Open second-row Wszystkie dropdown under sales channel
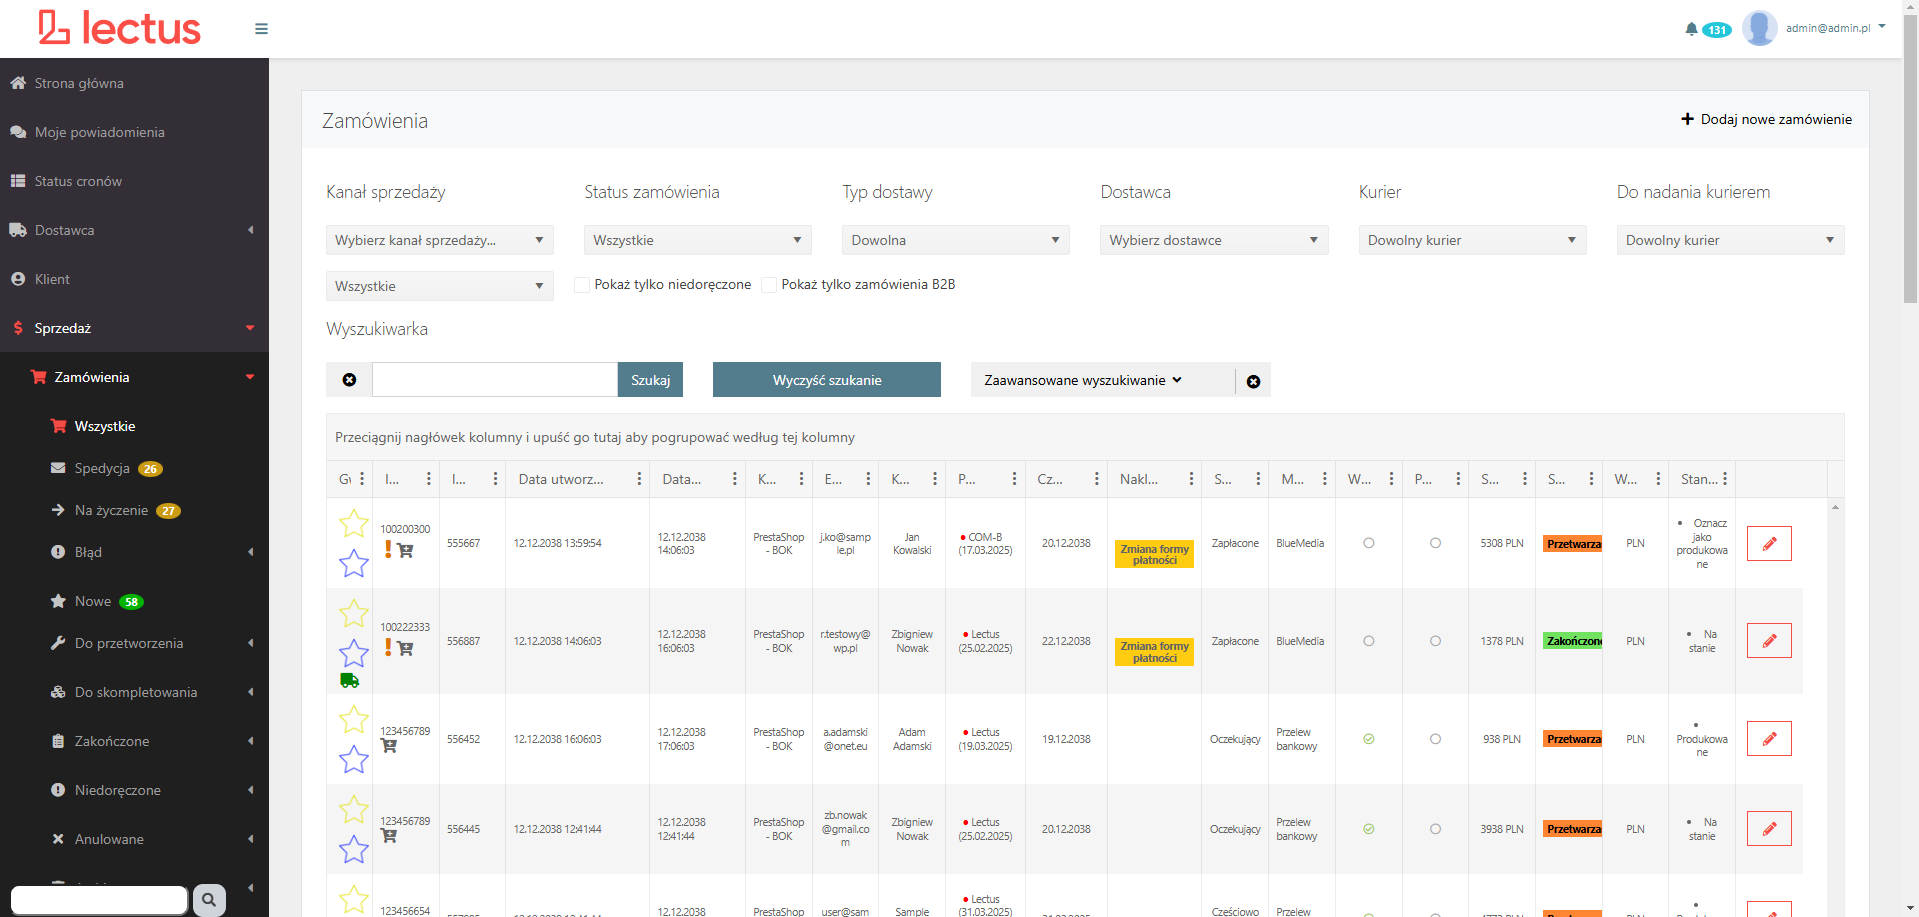 439,286
